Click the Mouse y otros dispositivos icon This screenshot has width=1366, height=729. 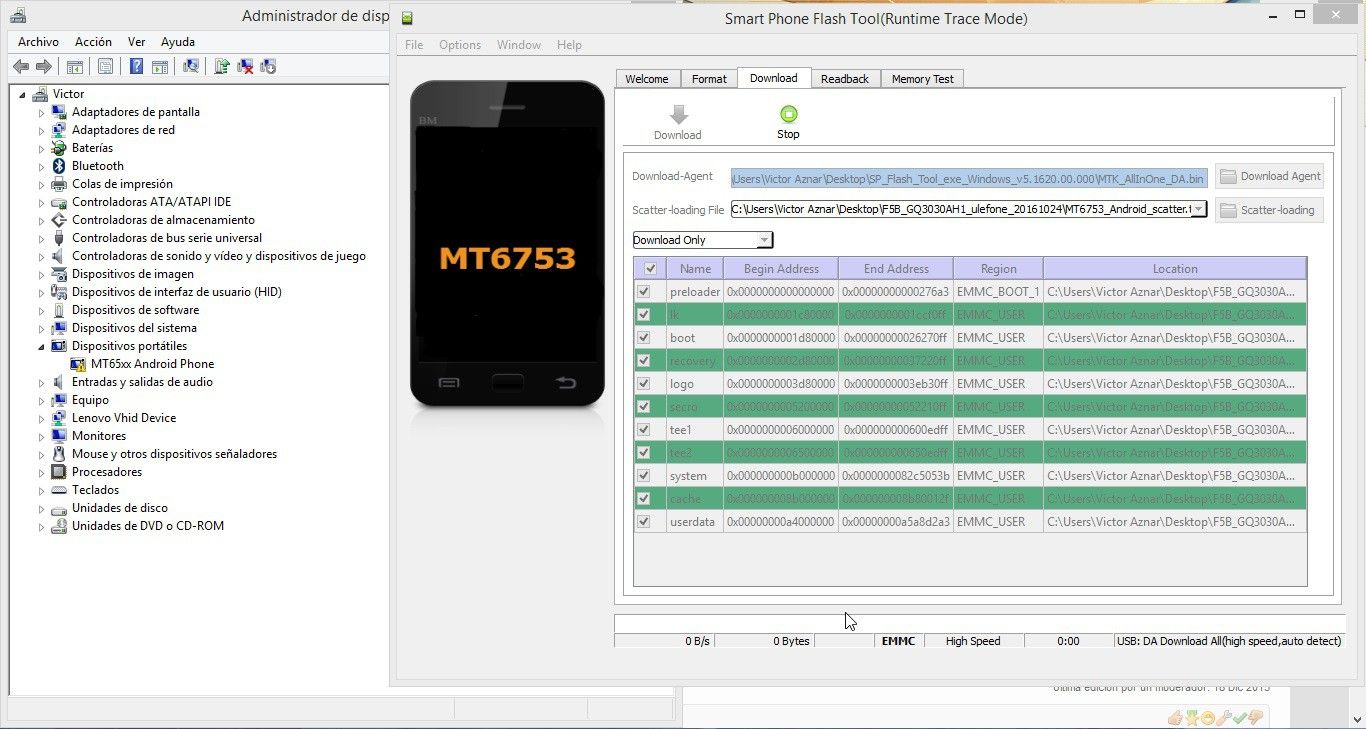click(x=59, y=454)
